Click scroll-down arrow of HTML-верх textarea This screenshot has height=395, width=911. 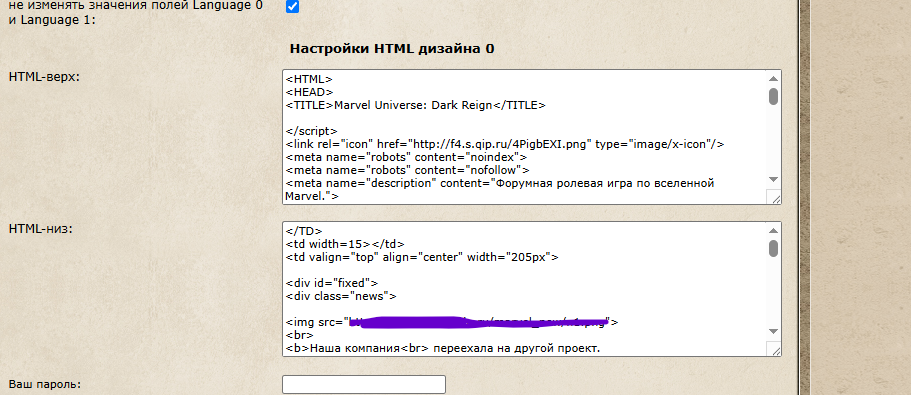(x=773, y=179)
